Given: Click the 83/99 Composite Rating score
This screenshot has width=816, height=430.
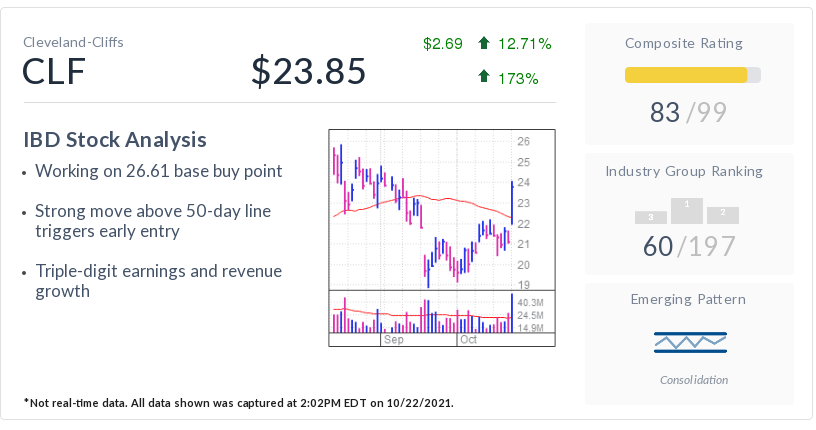Looking at the screenshot, I should coord(689,113).
